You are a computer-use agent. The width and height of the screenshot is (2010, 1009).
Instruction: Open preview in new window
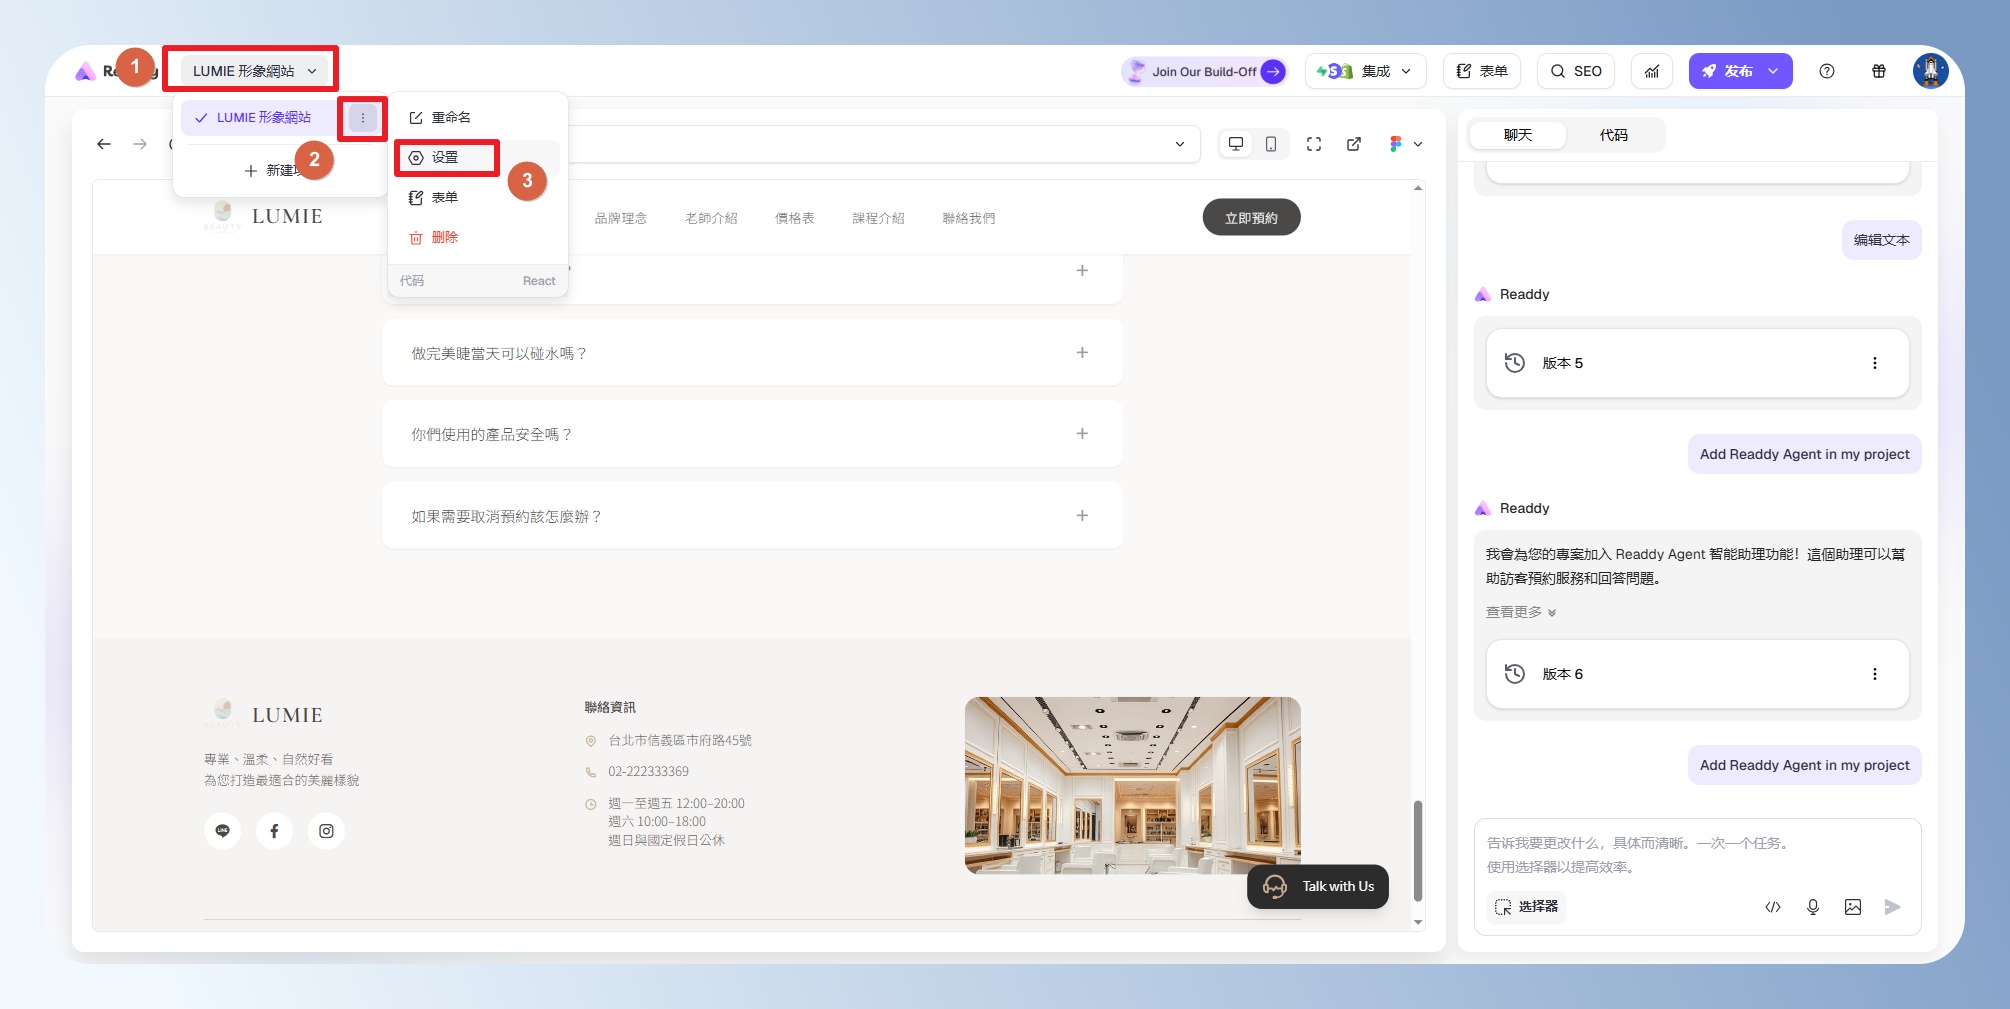click(1353, 144)
